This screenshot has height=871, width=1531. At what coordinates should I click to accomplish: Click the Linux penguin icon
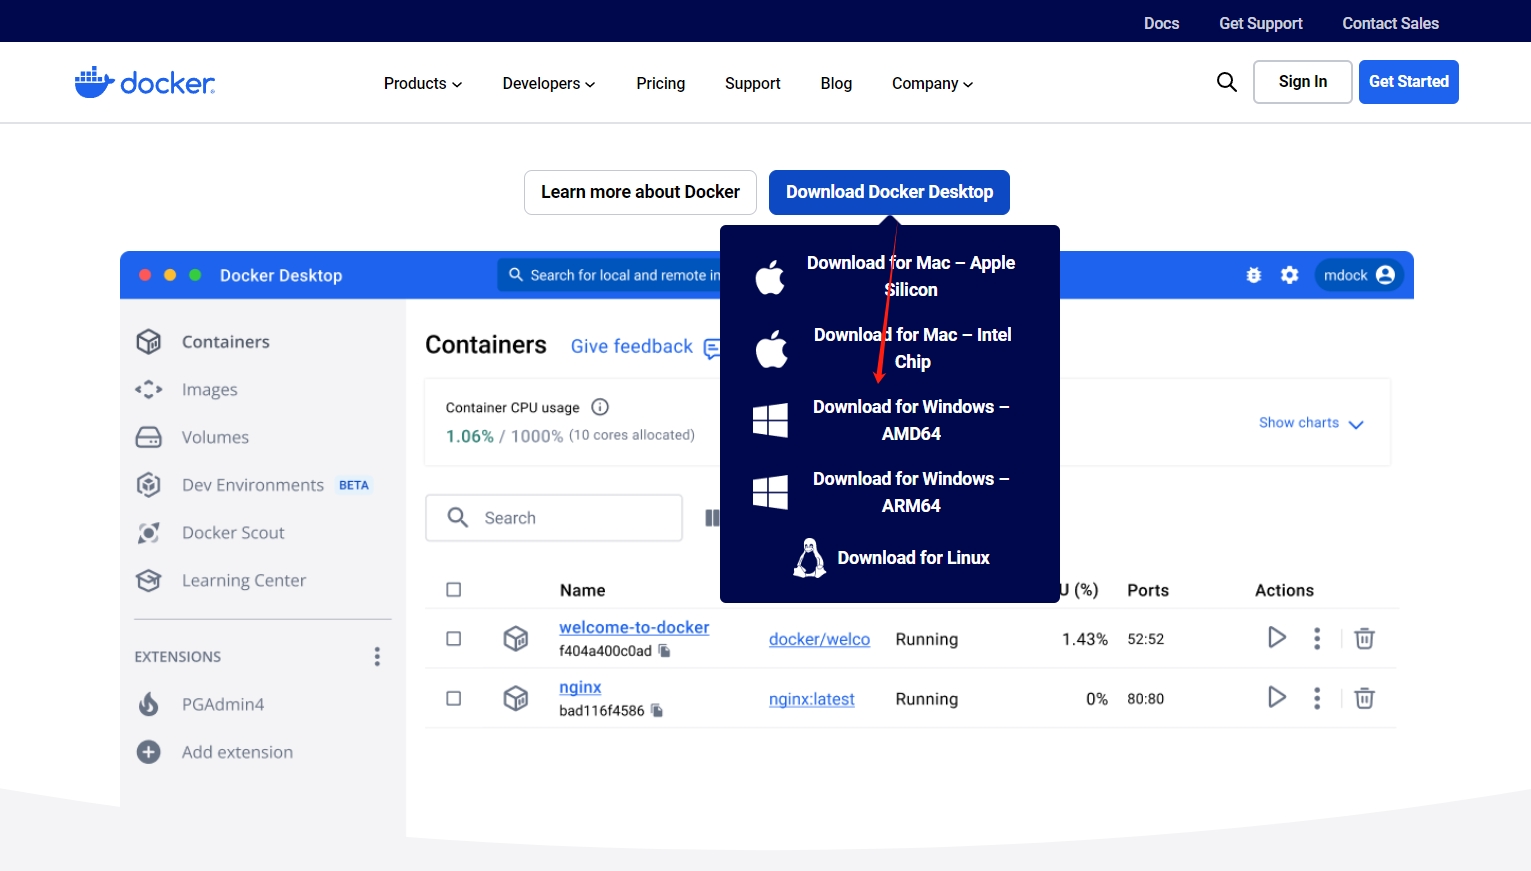pyautogui.click(x=809, y=558)
